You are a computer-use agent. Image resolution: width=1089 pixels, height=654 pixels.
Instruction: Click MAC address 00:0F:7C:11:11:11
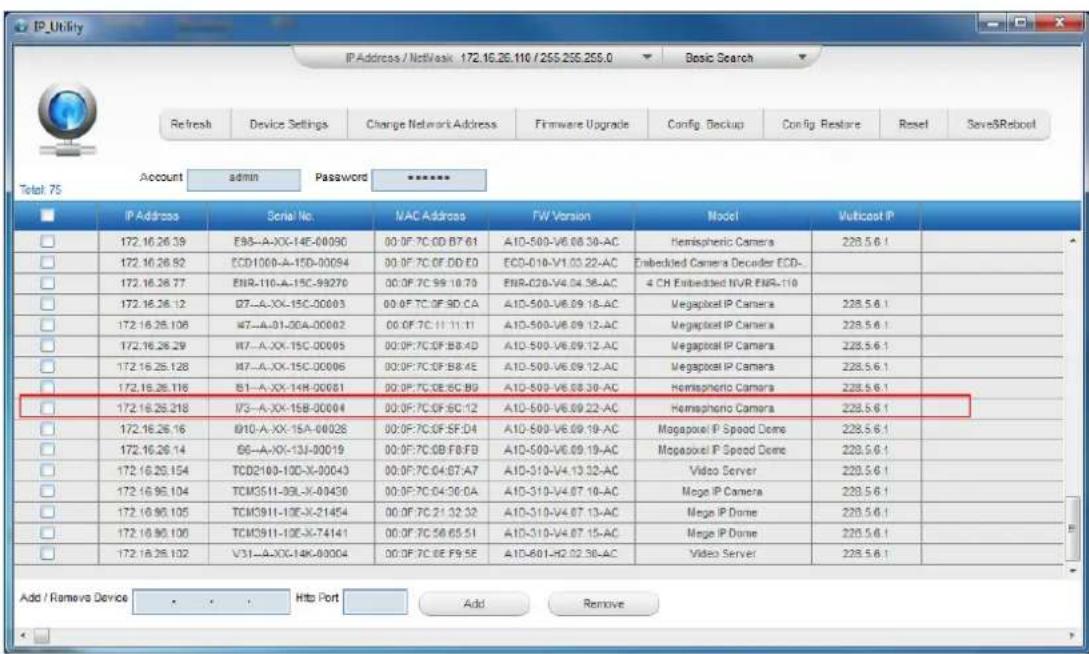[431, 325]
